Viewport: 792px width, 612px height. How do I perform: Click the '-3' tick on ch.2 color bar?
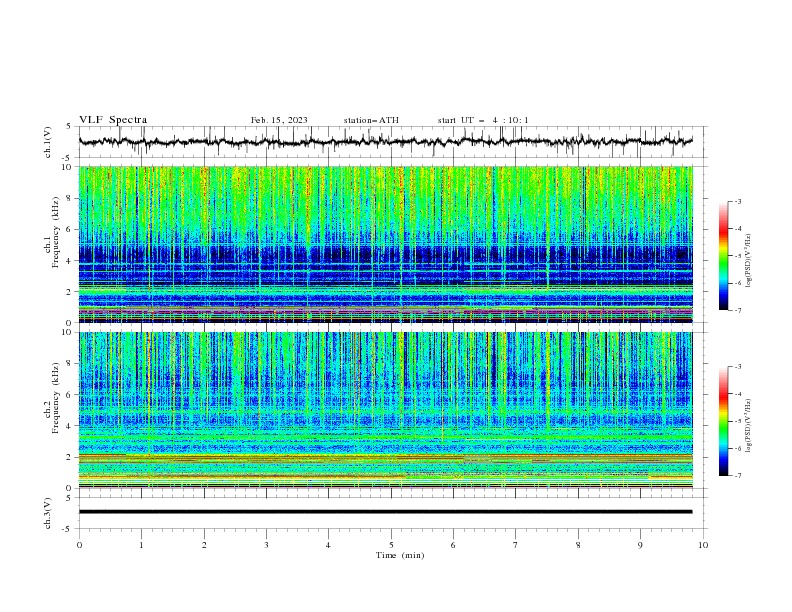click(737, 367)
